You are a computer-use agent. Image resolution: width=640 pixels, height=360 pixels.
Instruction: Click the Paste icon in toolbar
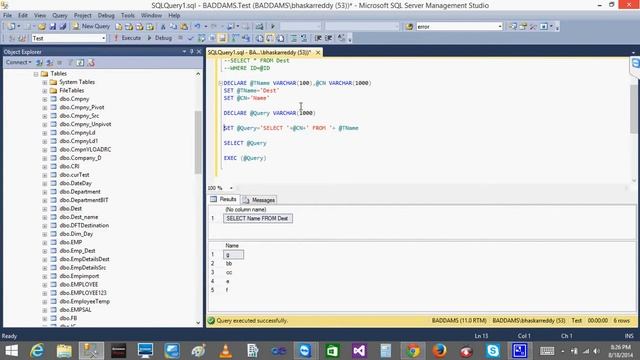[184, 27]
